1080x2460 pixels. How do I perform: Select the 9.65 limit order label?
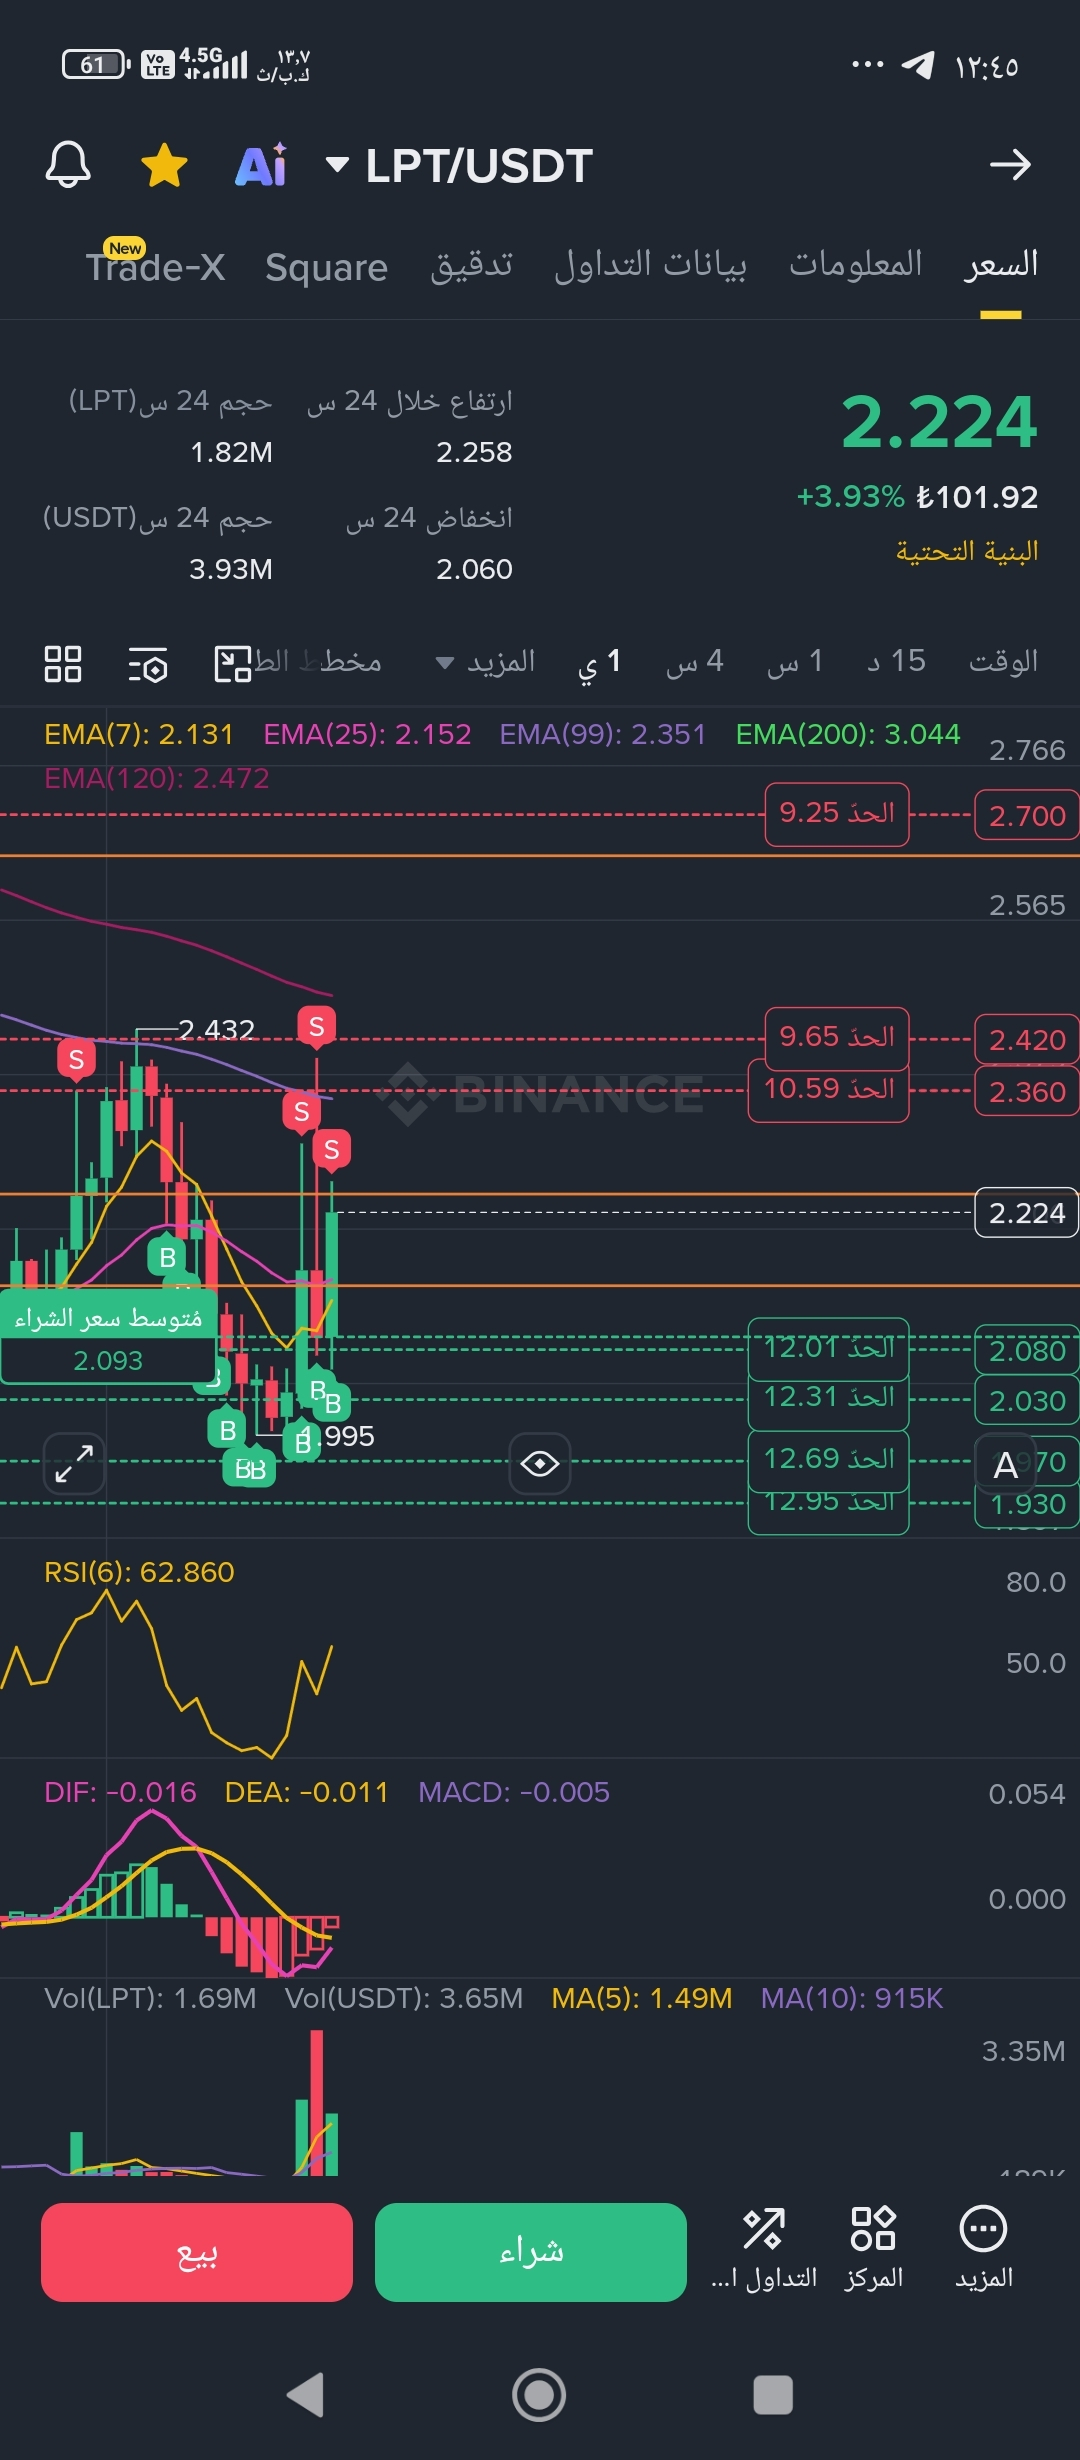(837, 1037)
